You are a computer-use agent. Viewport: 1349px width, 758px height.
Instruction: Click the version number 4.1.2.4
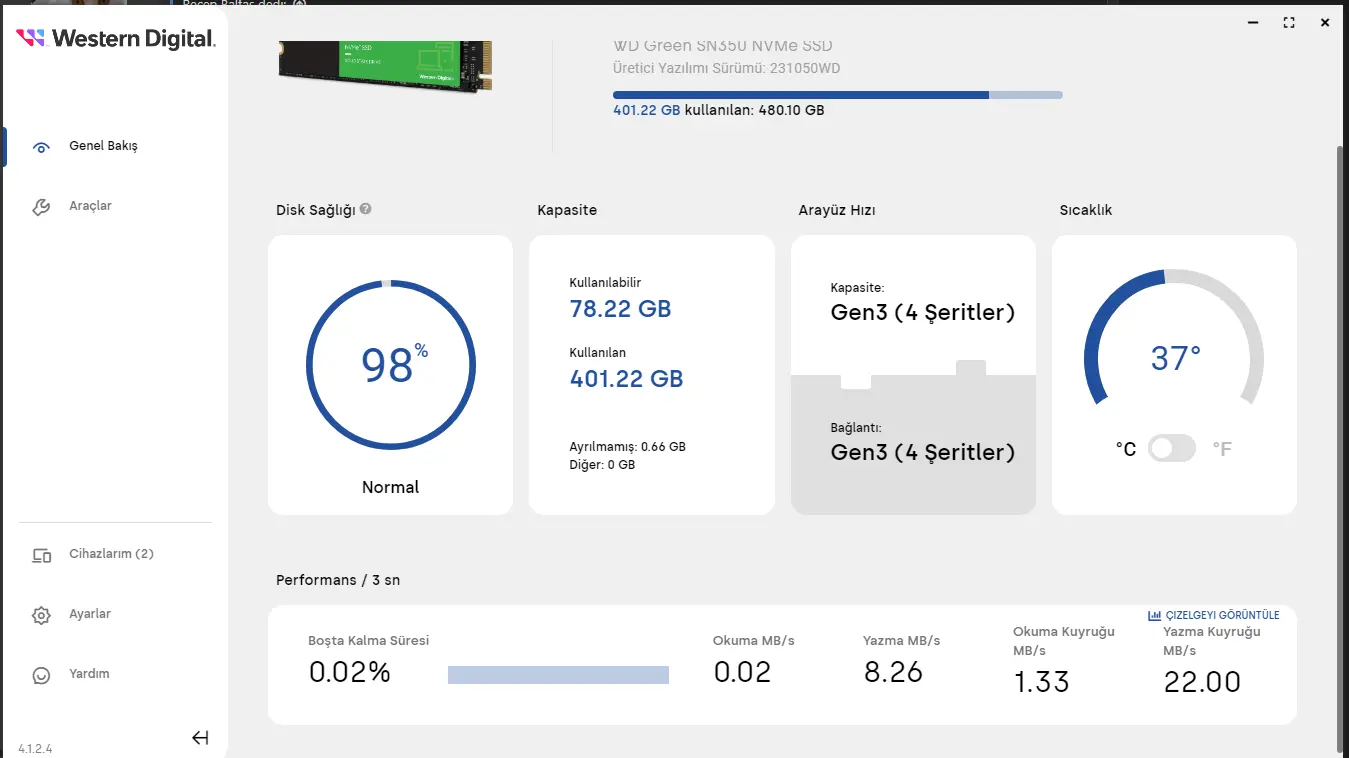click(35, 748)
